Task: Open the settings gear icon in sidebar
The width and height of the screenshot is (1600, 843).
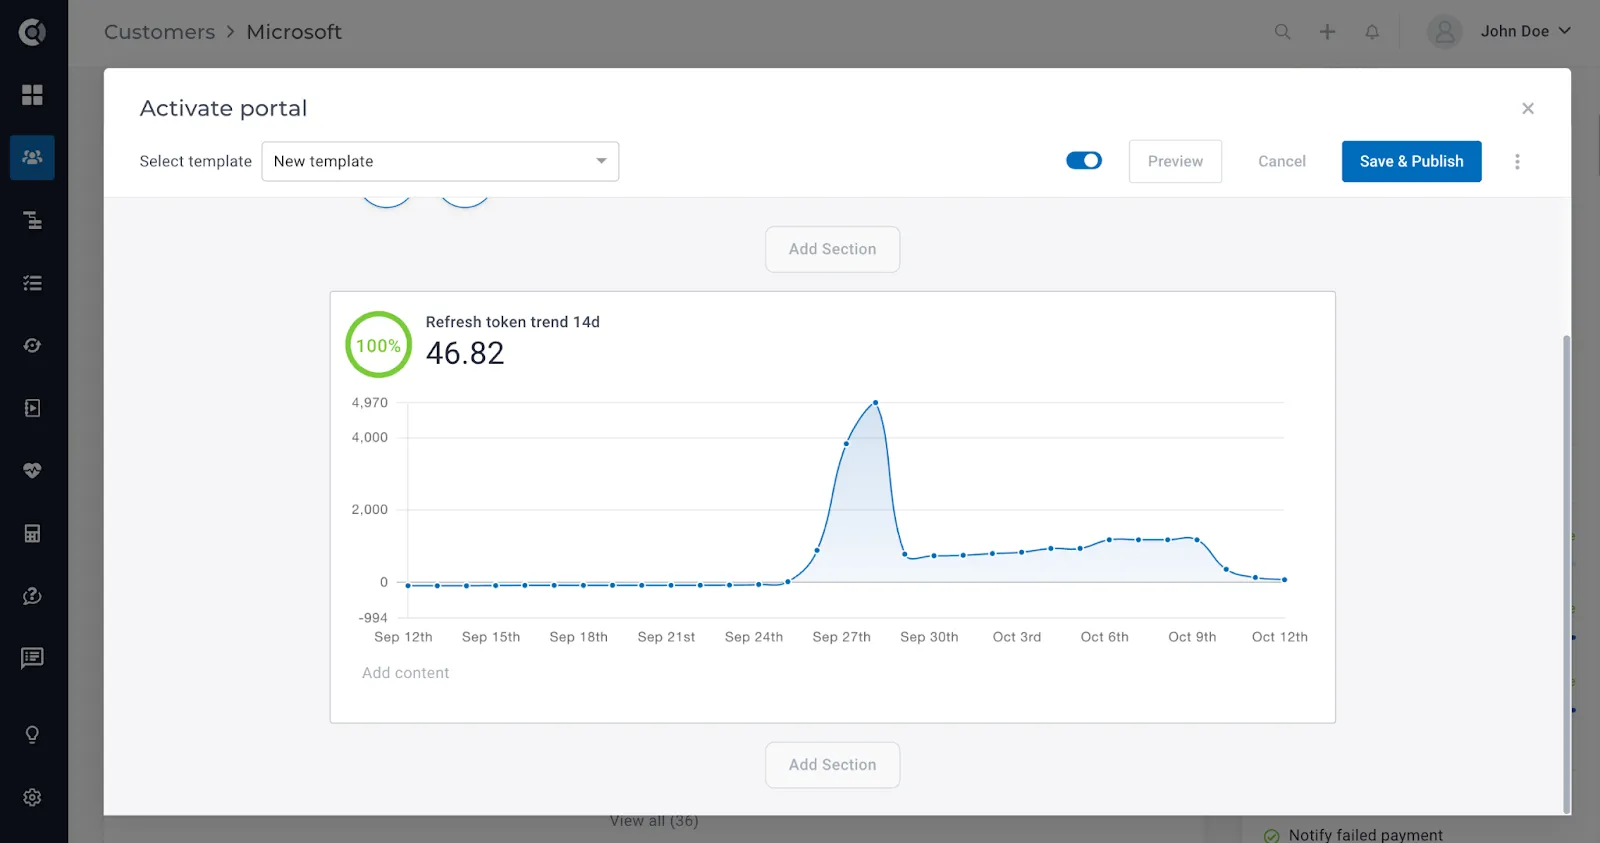Action: coord(32,797)
